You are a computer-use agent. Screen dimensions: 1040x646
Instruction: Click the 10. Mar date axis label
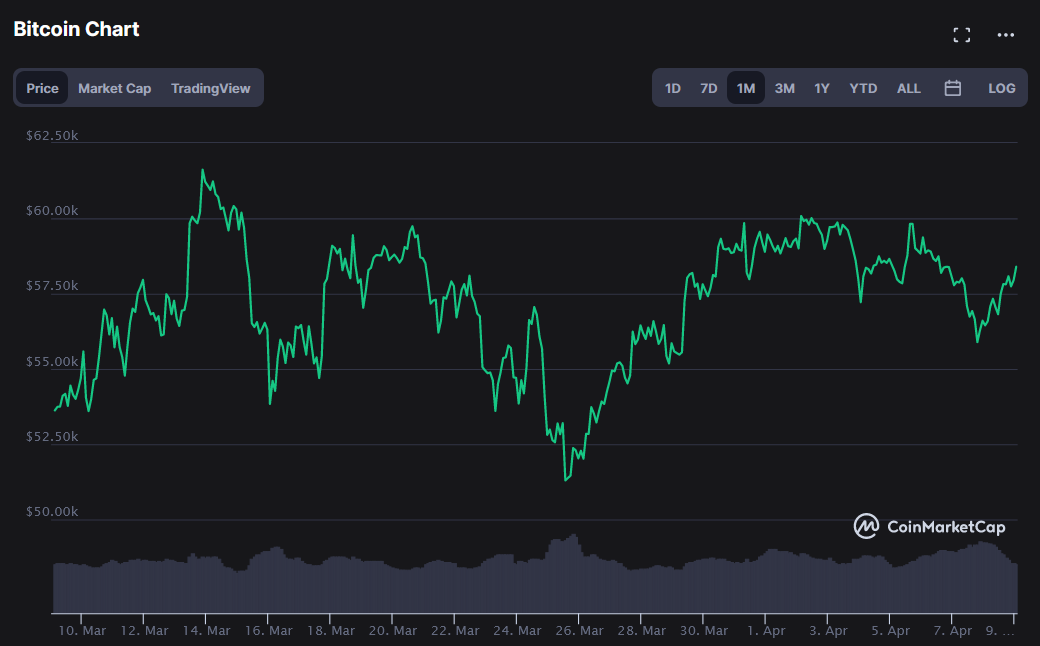(82, 631)
